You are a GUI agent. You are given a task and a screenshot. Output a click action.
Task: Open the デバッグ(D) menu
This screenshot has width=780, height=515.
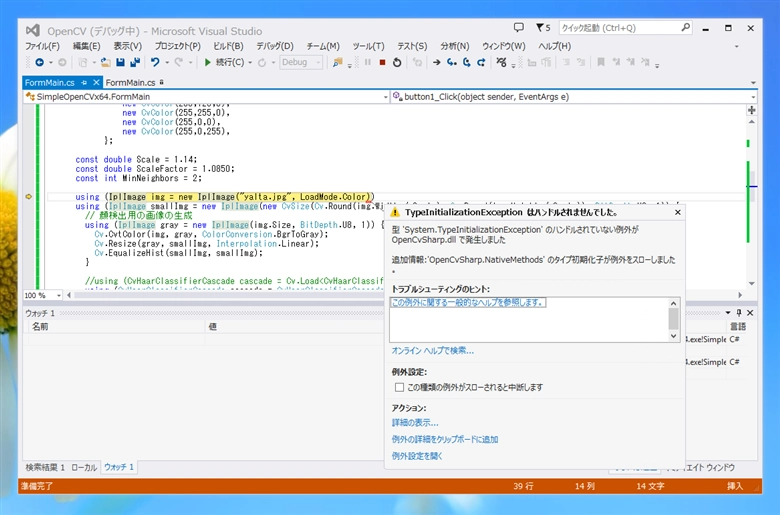click(275, 46)
